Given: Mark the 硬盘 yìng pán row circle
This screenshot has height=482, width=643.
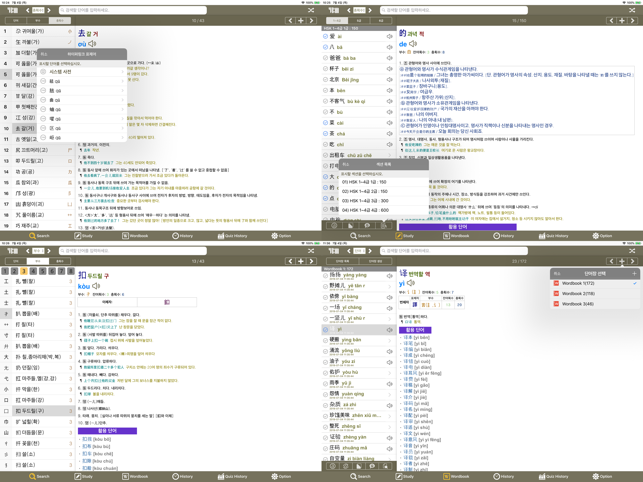Looking at the screenshot, I should (326, 340).
